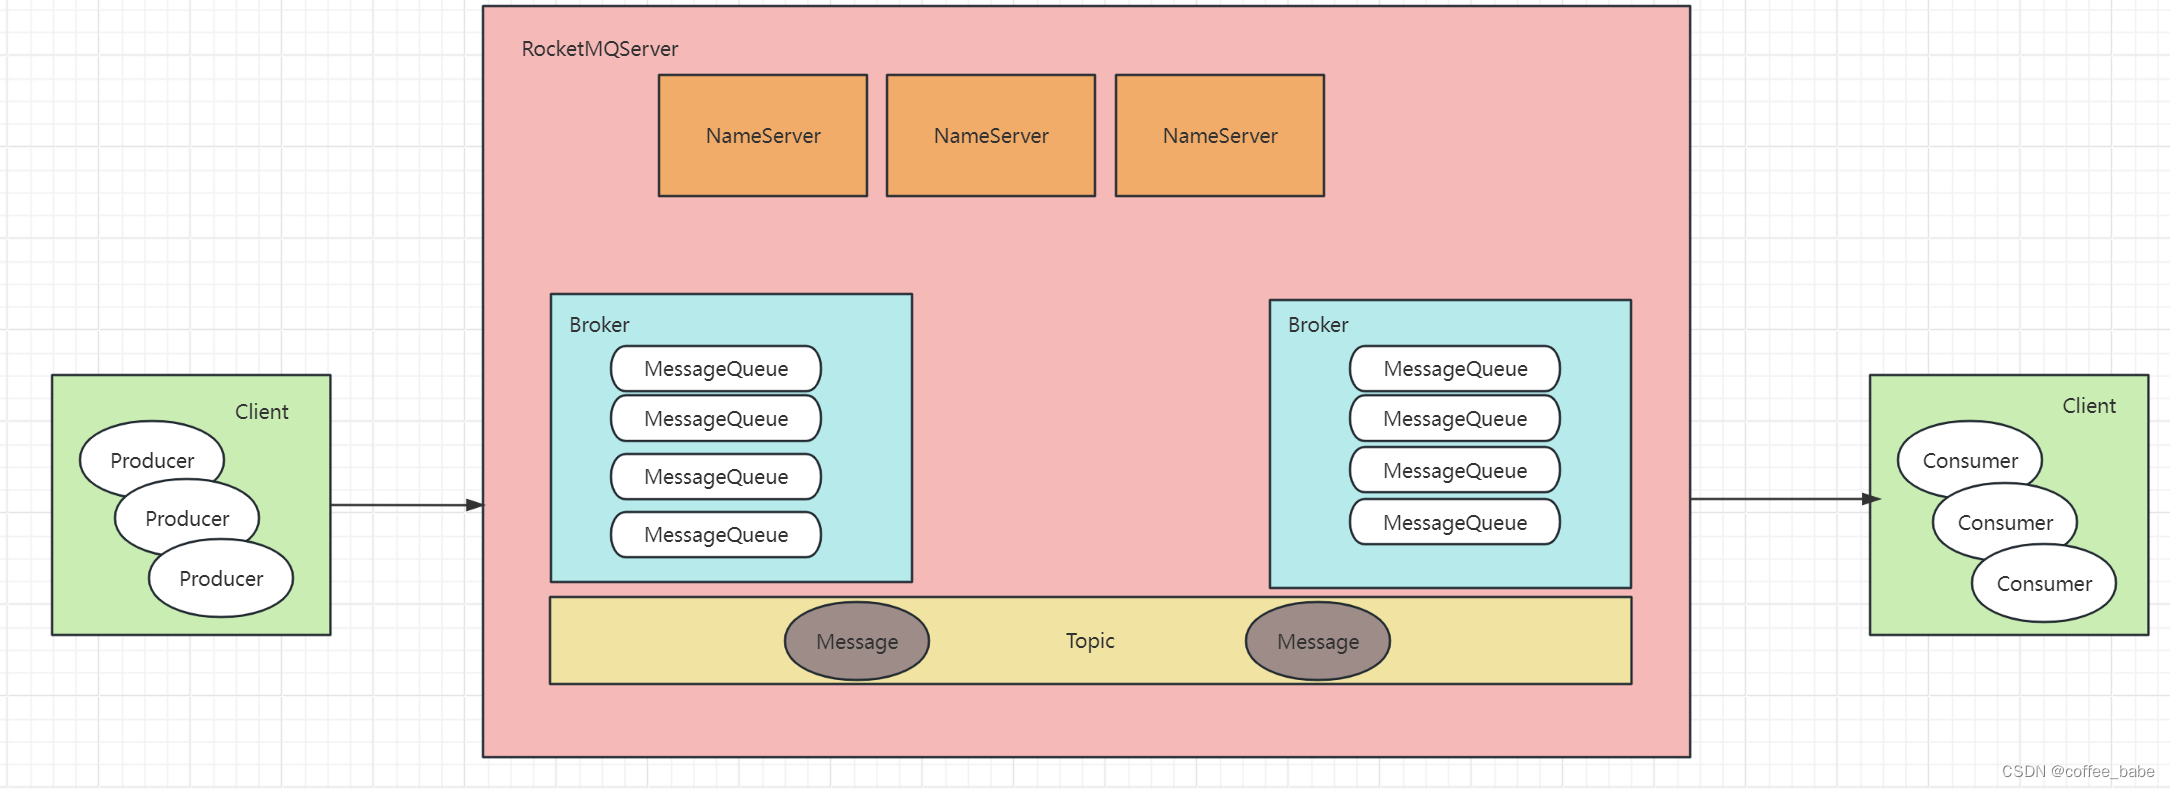Select the RocketMQServer title label
Viewport: 2170px width, 789px height.
[x=600, y=49]
